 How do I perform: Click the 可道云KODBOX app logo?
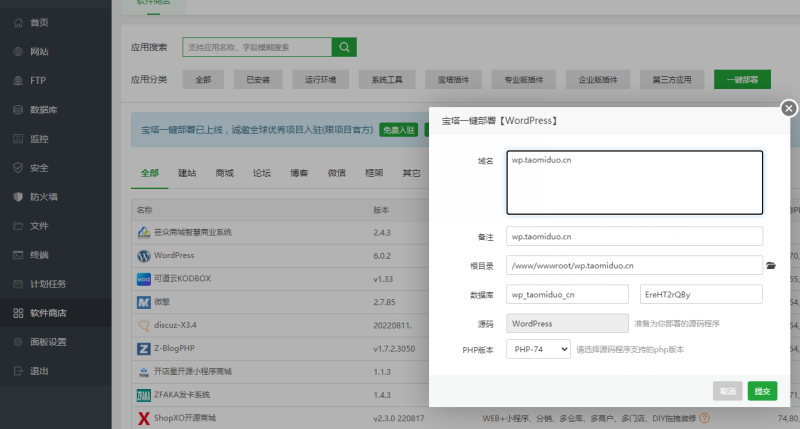click(144, 279)
